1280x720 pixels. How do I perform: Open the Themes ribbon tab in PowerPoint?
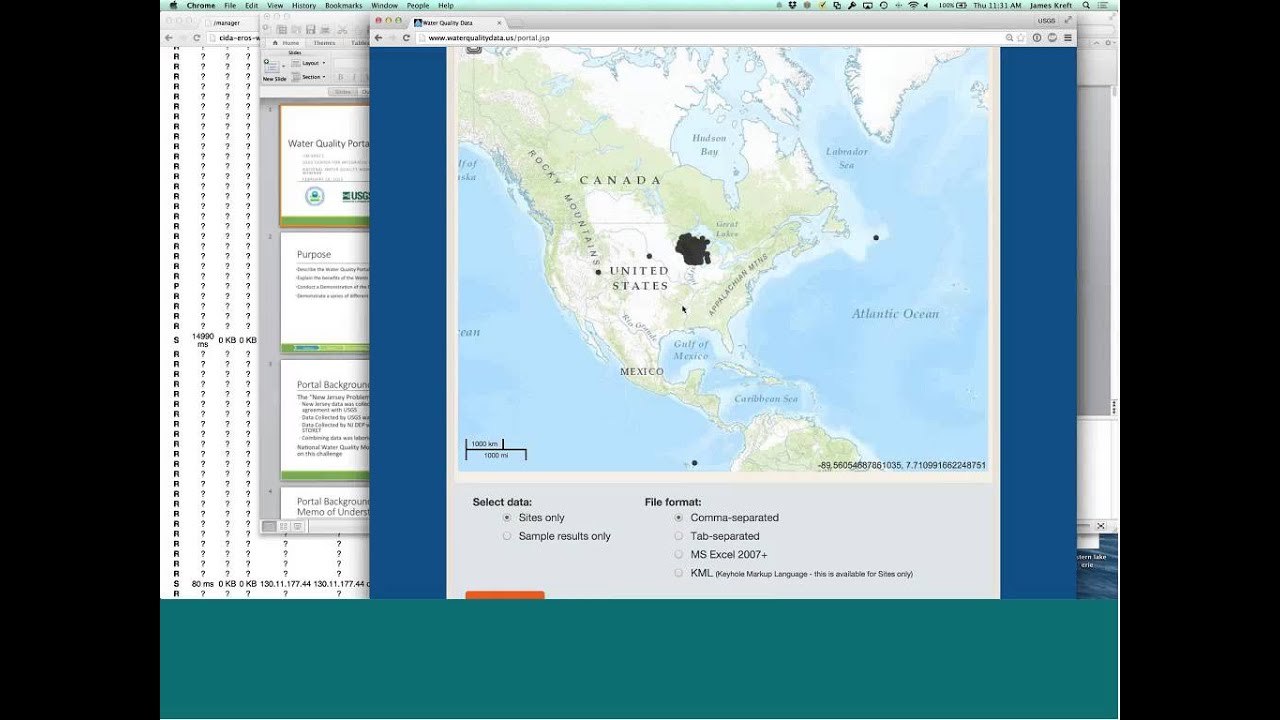click(x=324, y=43)
